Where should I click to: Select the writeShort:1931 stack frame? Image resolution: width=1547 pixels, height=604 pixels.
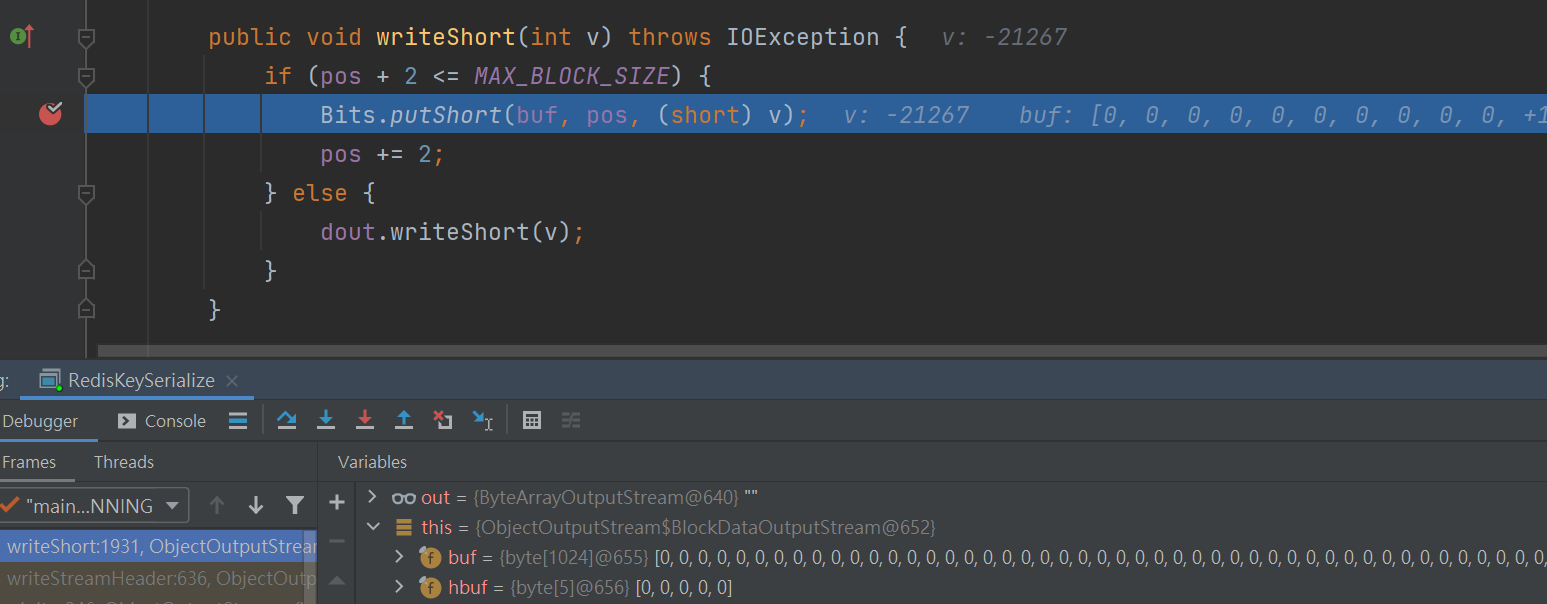158,547
